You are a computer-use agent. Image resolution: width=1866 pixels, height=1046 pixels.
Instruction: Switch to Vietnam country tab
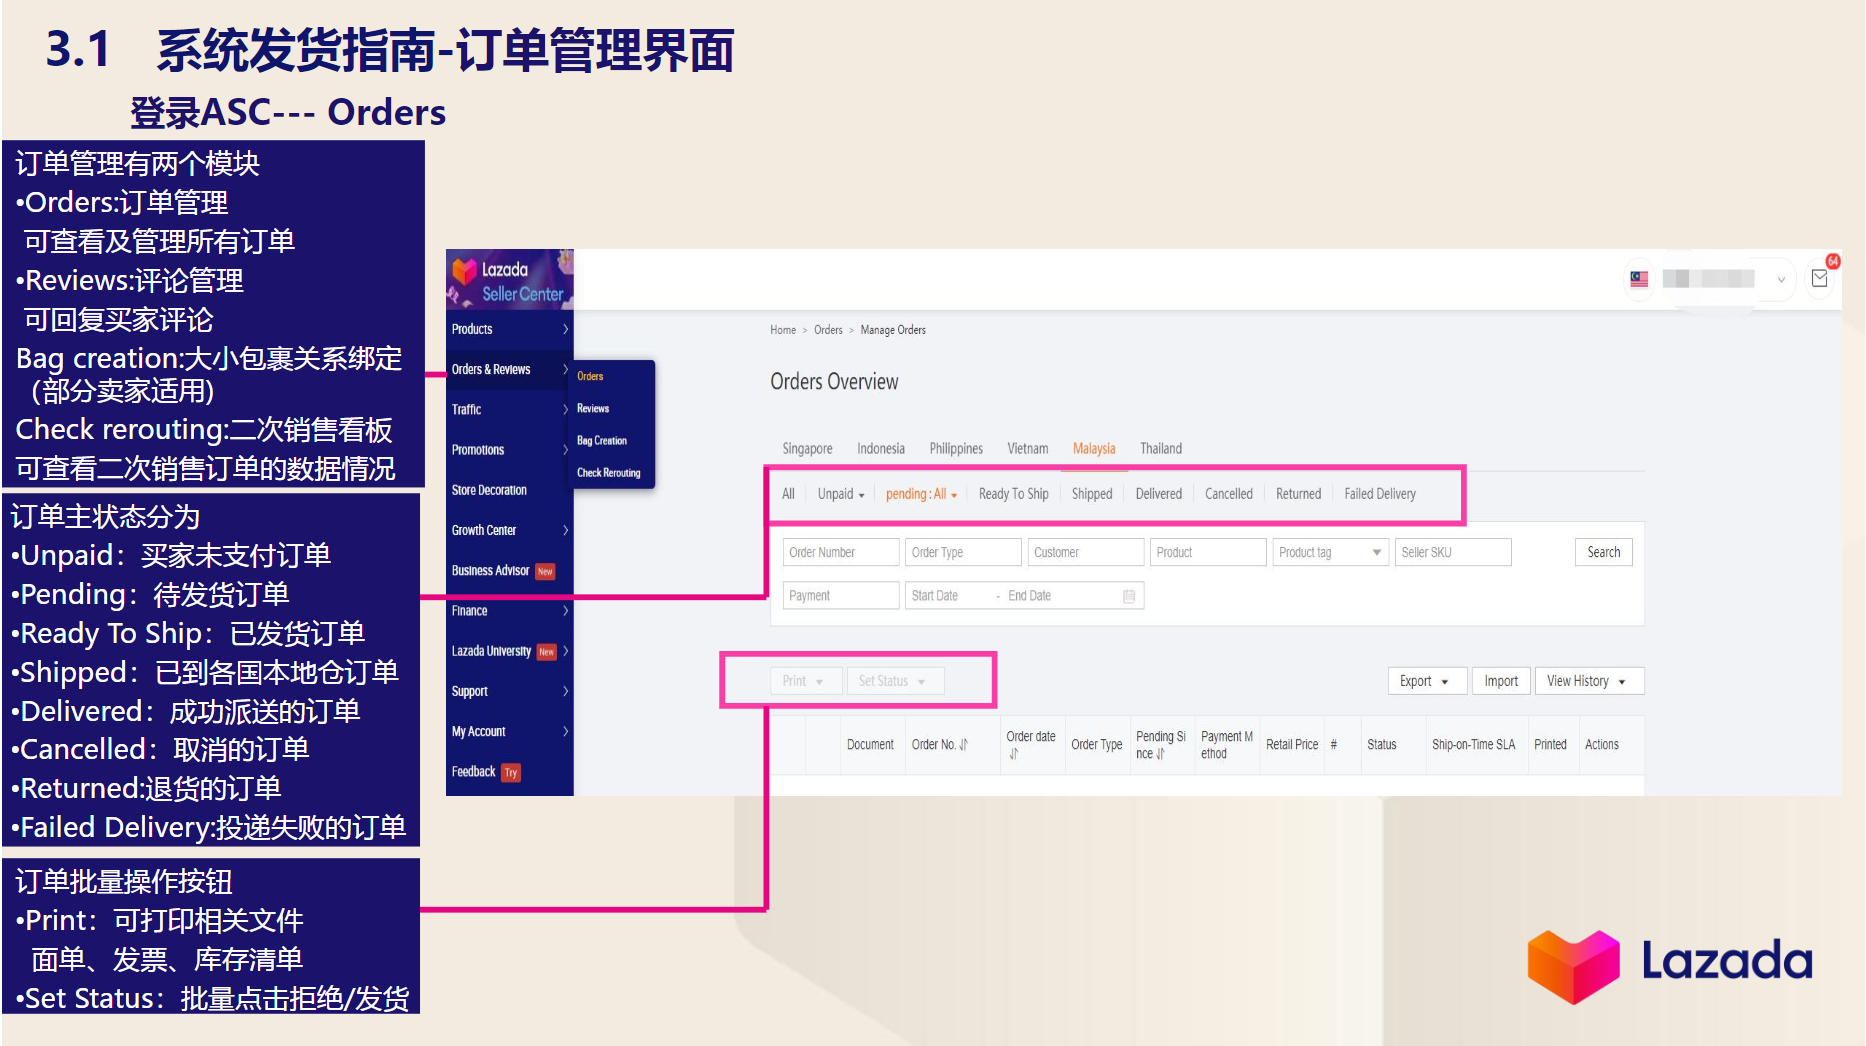[x=1028, y=449]
